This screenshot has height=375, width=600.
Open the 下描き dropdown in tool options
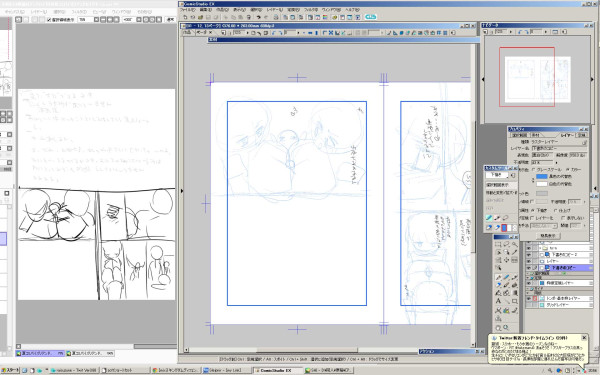[x=497, y=175]
